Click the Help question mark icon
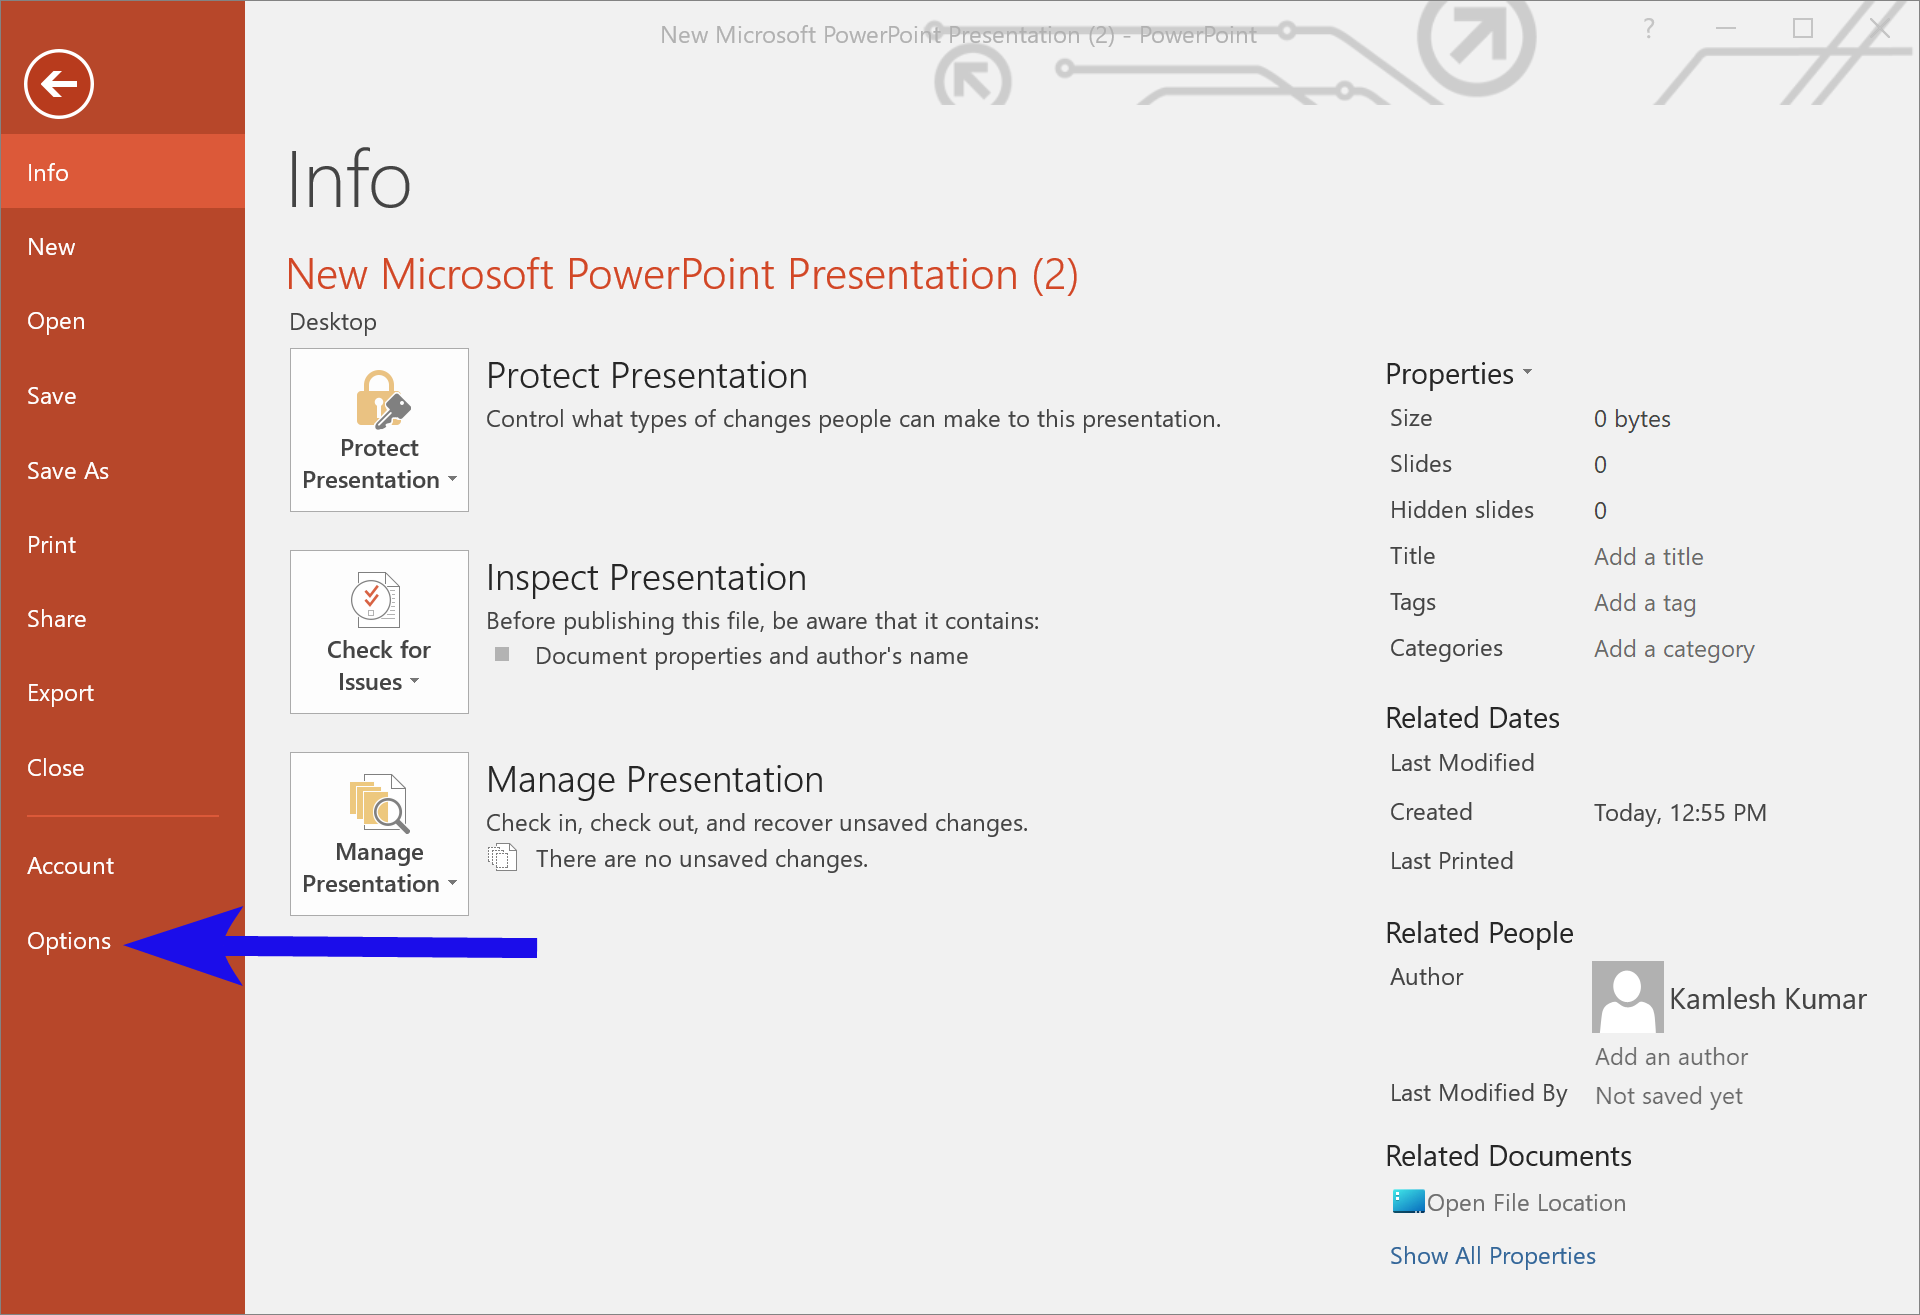The image size is (1920, 1315). click(1649, 29)
